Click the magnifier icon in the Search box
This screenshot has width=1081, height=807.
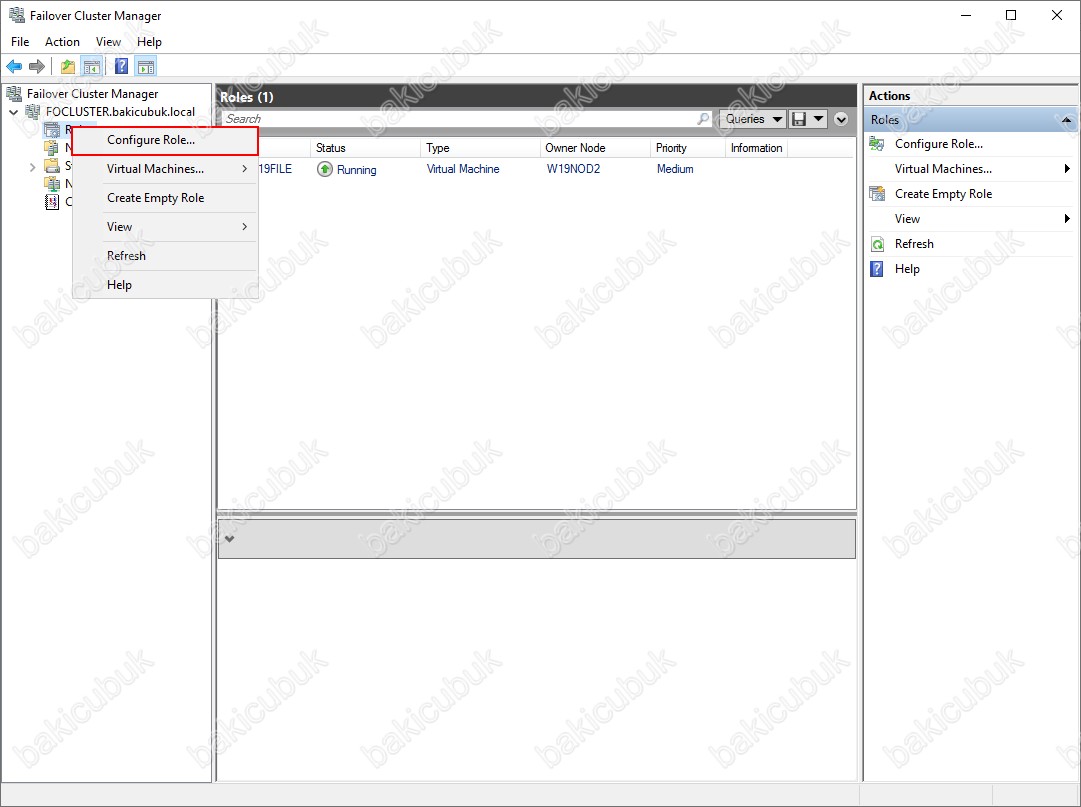(x=703, y=119)
